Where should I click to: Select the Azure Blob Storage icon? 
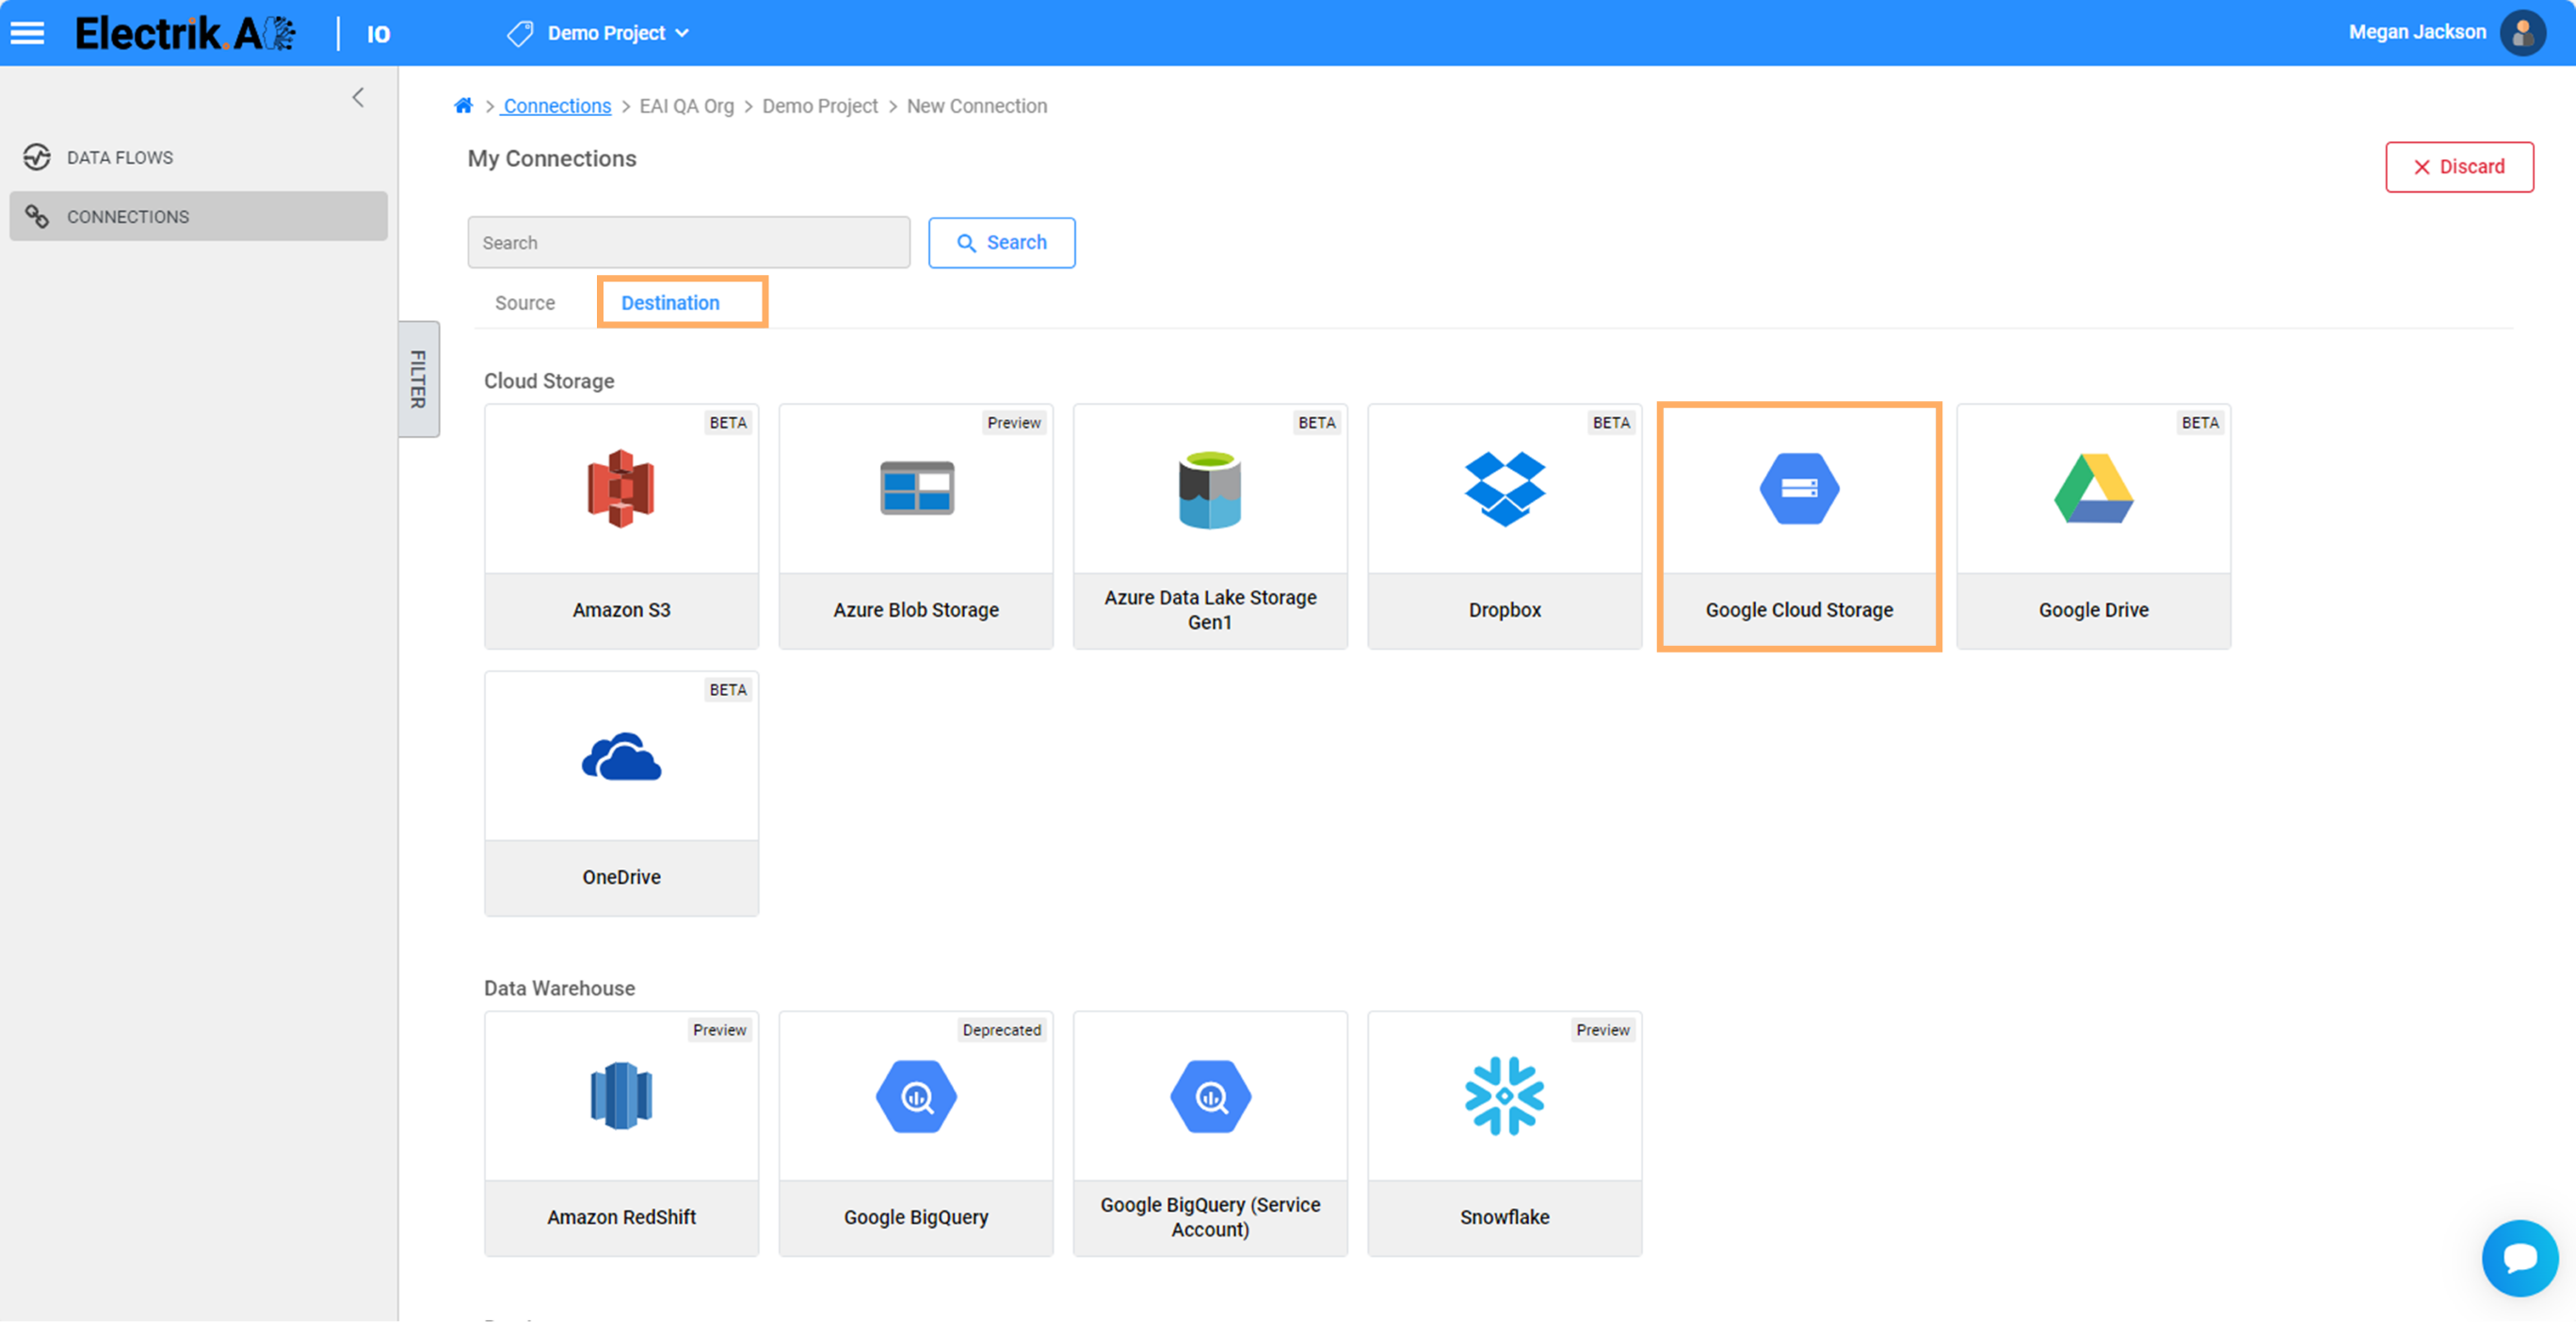pos(917,488)
